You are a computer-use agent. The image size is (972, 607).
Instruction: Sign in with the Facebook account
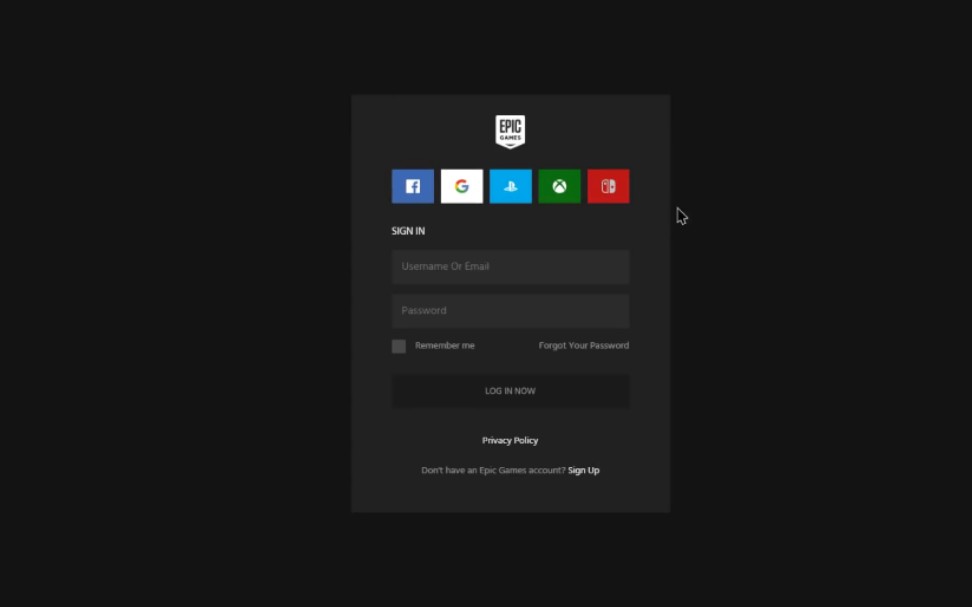coord(412,186)
